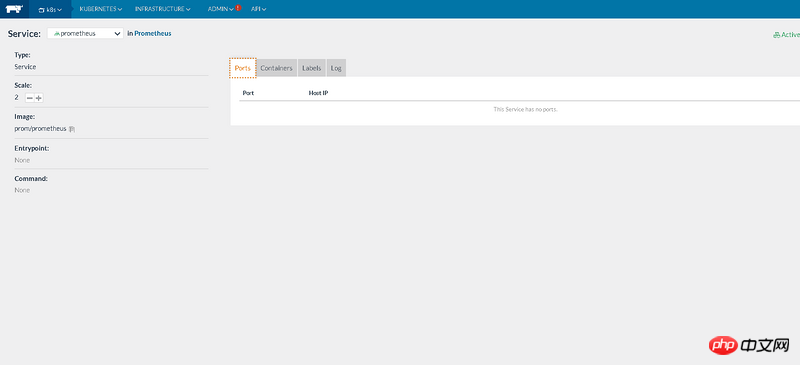Follow the Prometheus stack link
This screenshot has height=365, width=800.
(153, 34)
